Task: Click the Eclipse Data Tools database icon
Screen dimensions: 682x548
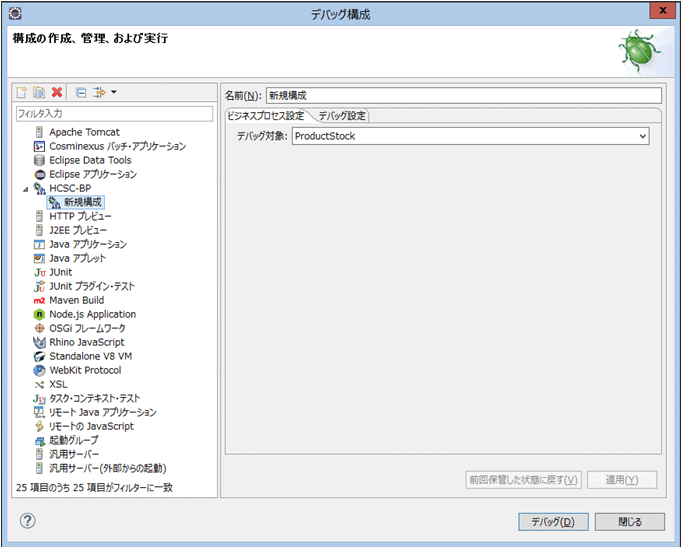Action: [x=40, y=160]
